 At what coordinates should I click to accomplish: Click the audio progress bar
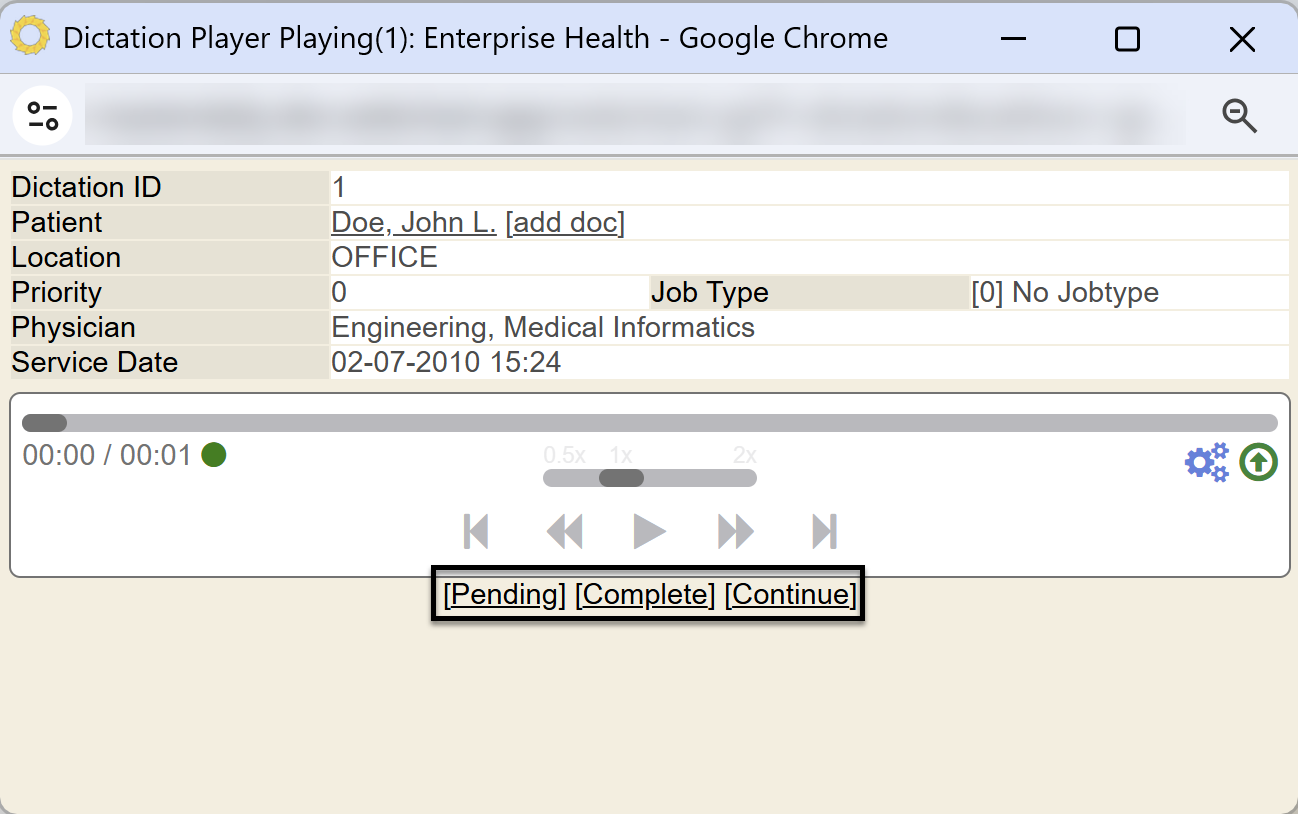tap(650, 423)
